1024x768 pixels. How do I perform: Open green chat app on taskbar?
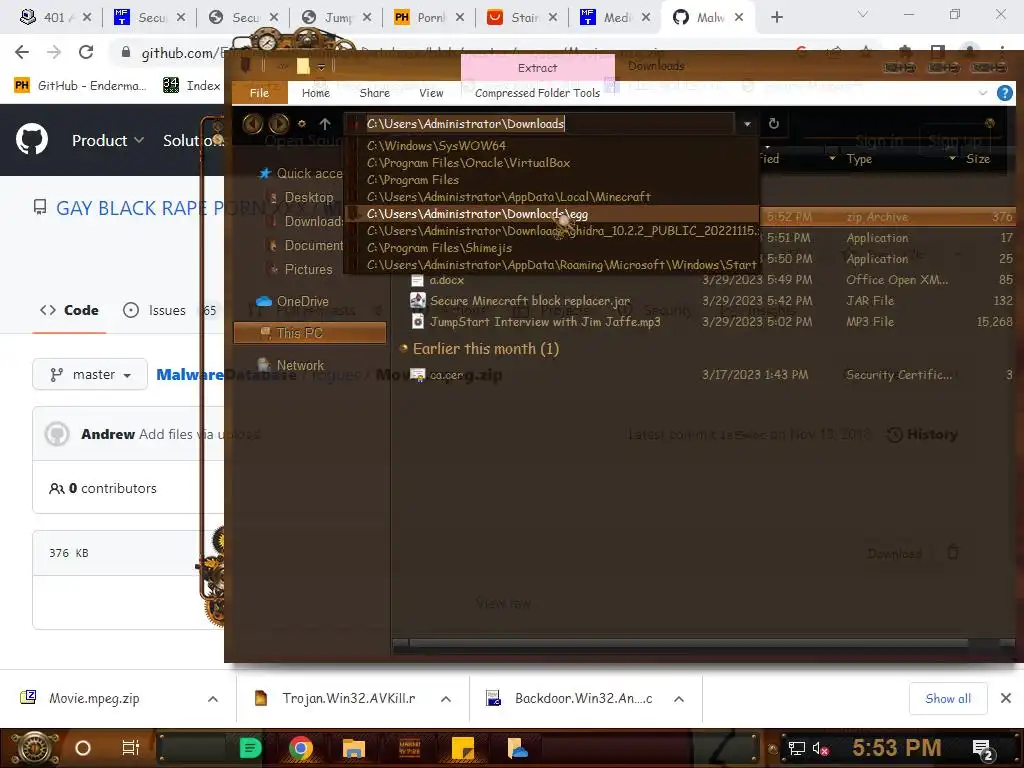point(250,748)
